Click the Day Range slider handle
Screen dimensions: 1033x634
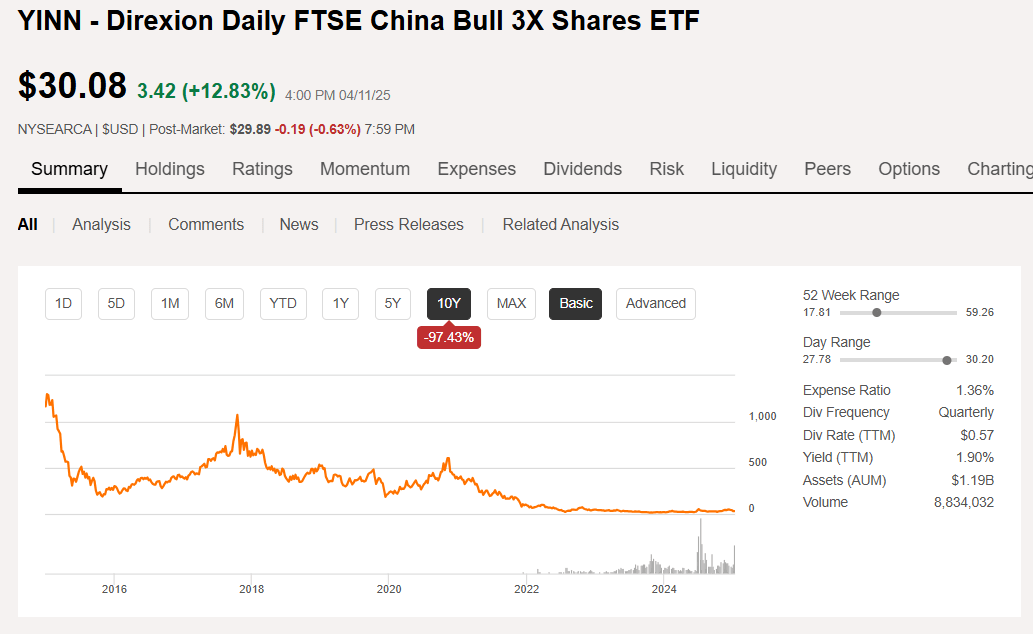click(946, 359)
